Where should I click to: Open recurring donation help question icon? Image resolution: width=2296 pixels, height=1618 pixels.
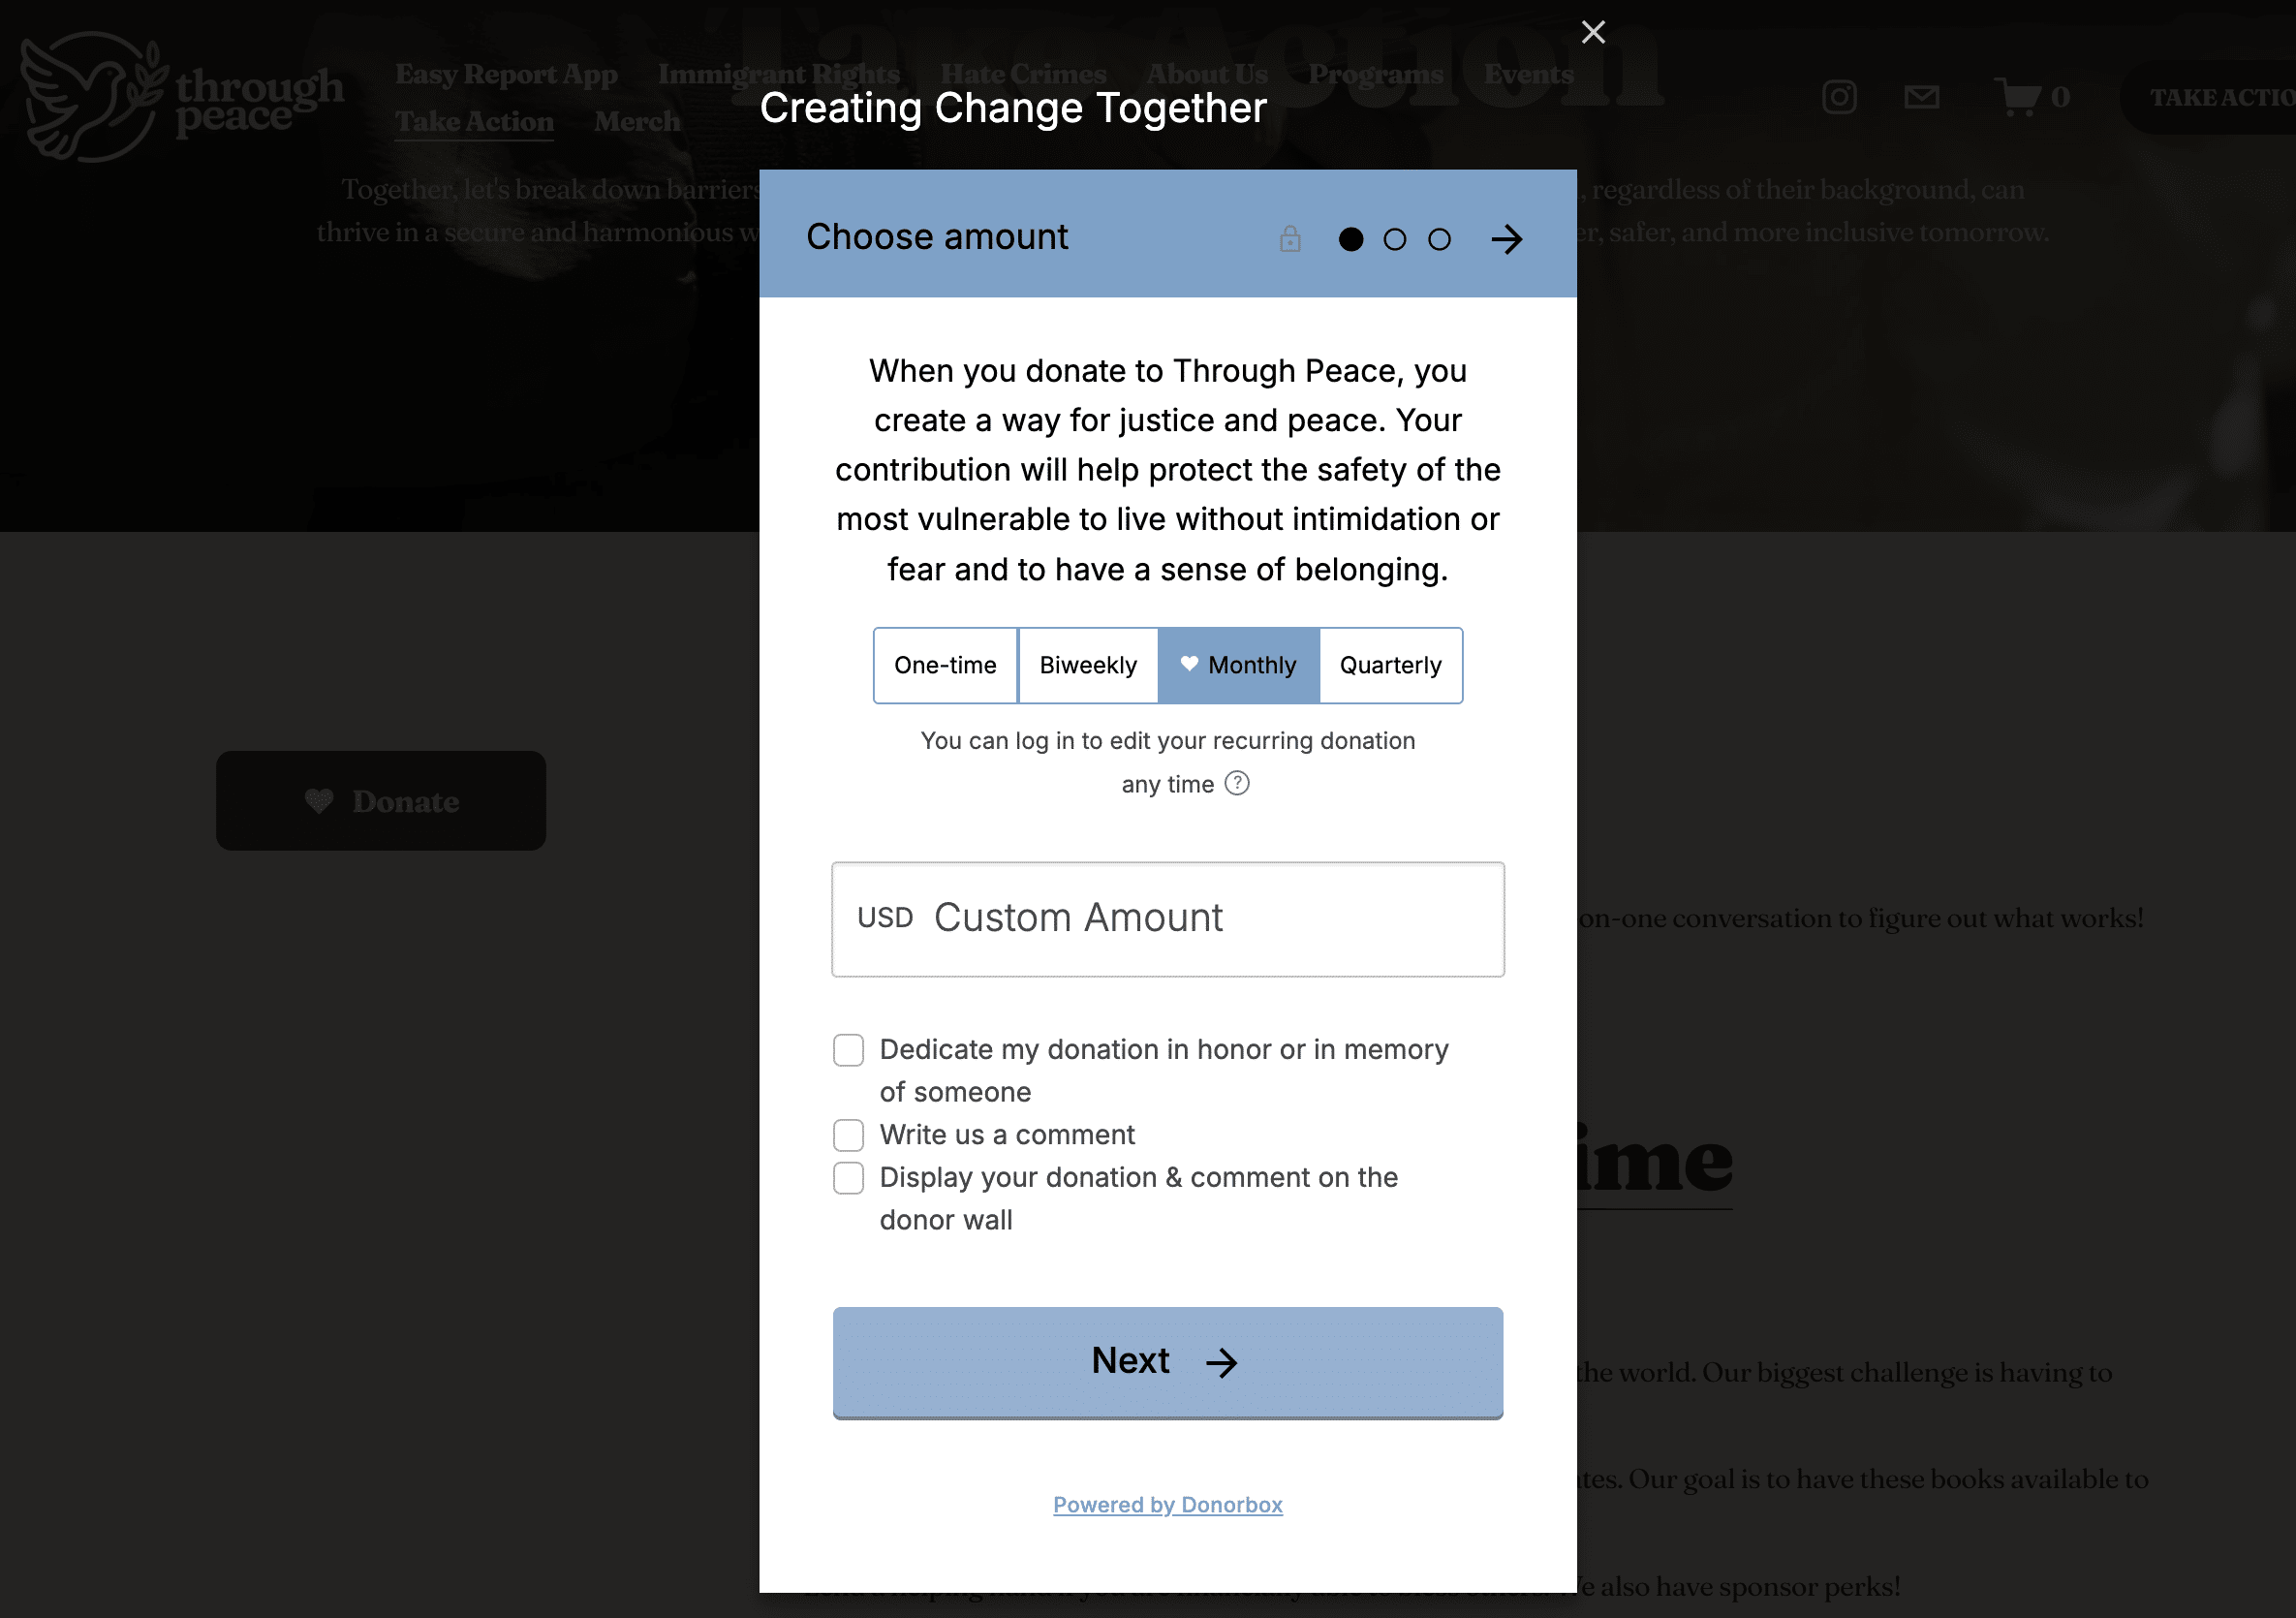coord(1237,783)
